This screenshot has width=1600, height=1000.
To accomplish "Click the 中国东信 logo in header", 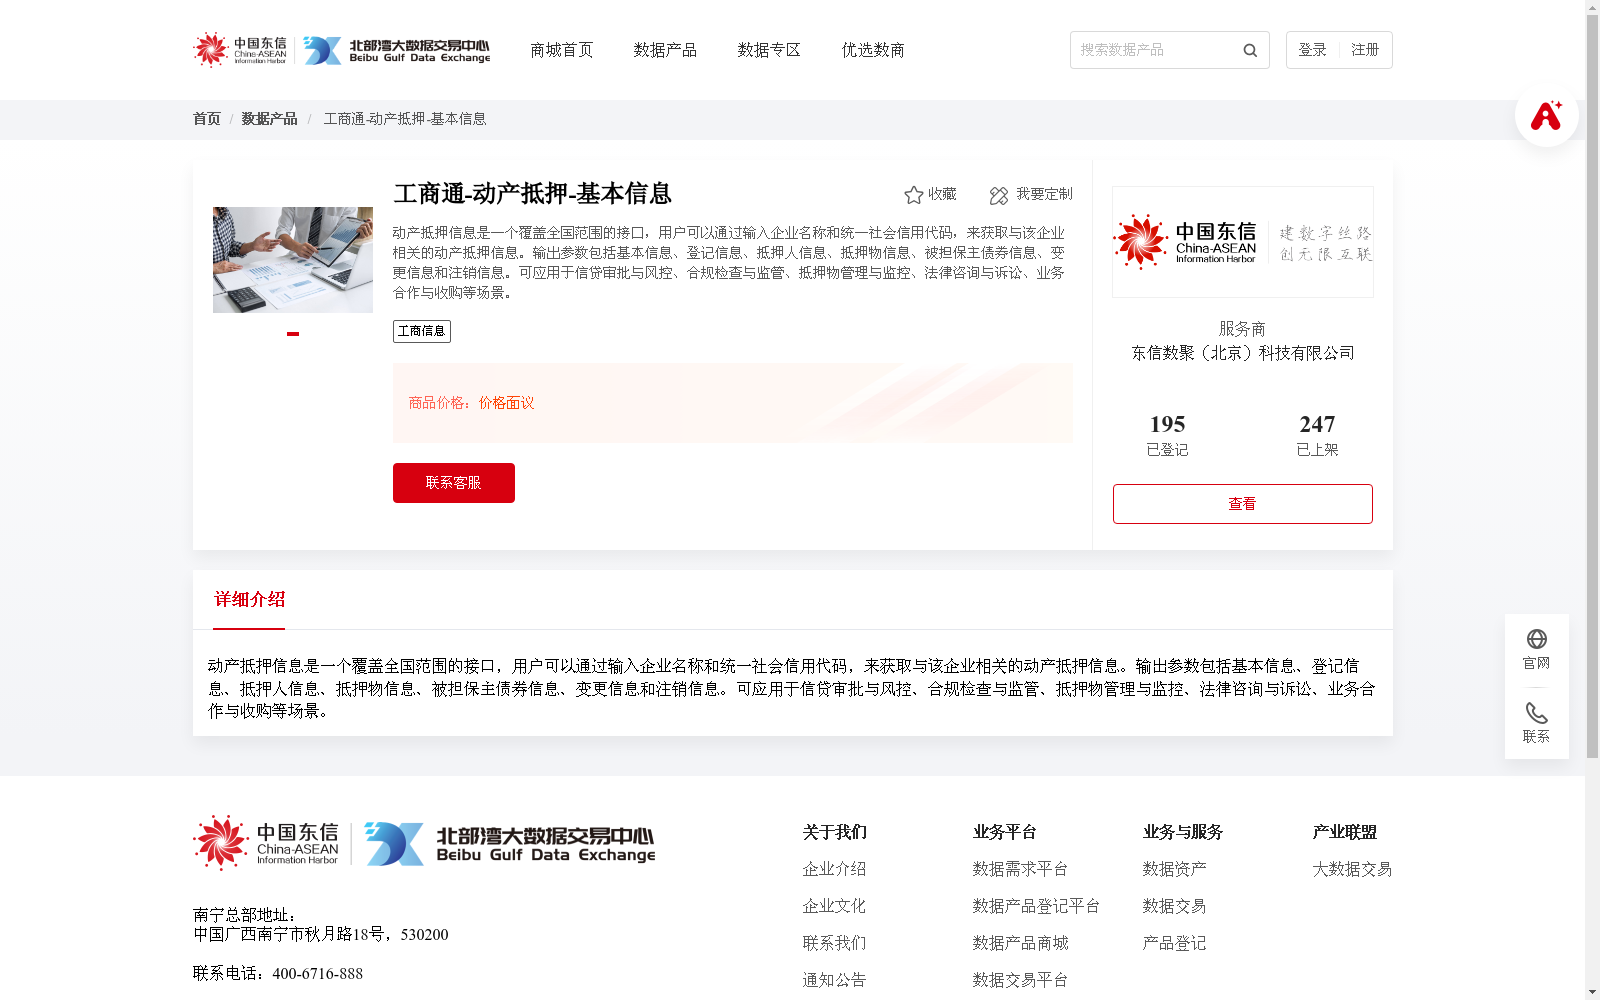I will coord(240,50).
